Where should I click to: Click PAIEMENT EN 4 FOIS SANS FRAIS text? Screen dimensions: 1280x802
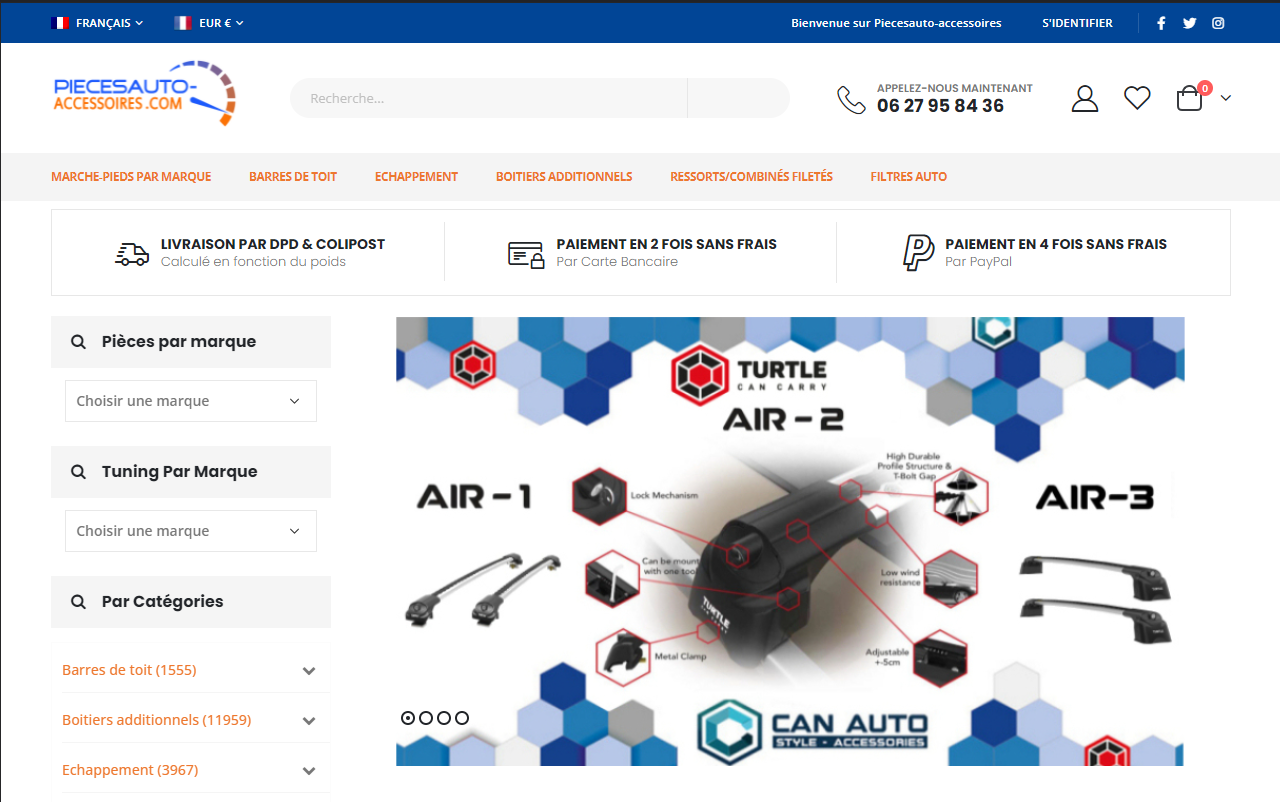pos(1056,244)
